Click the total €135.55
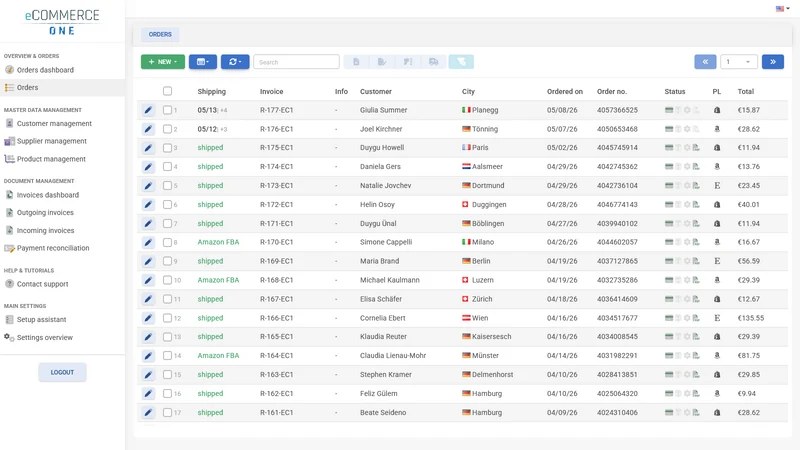This screenshot has width=800, height=450. click(x=751, y=318)
